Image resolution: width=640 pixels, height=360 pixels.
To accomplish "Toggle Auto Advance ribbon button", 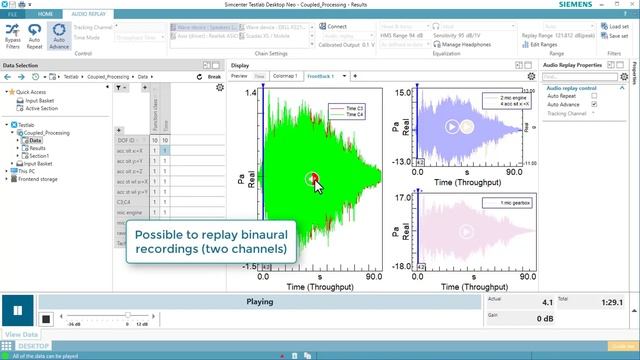I will click(59, 36).
